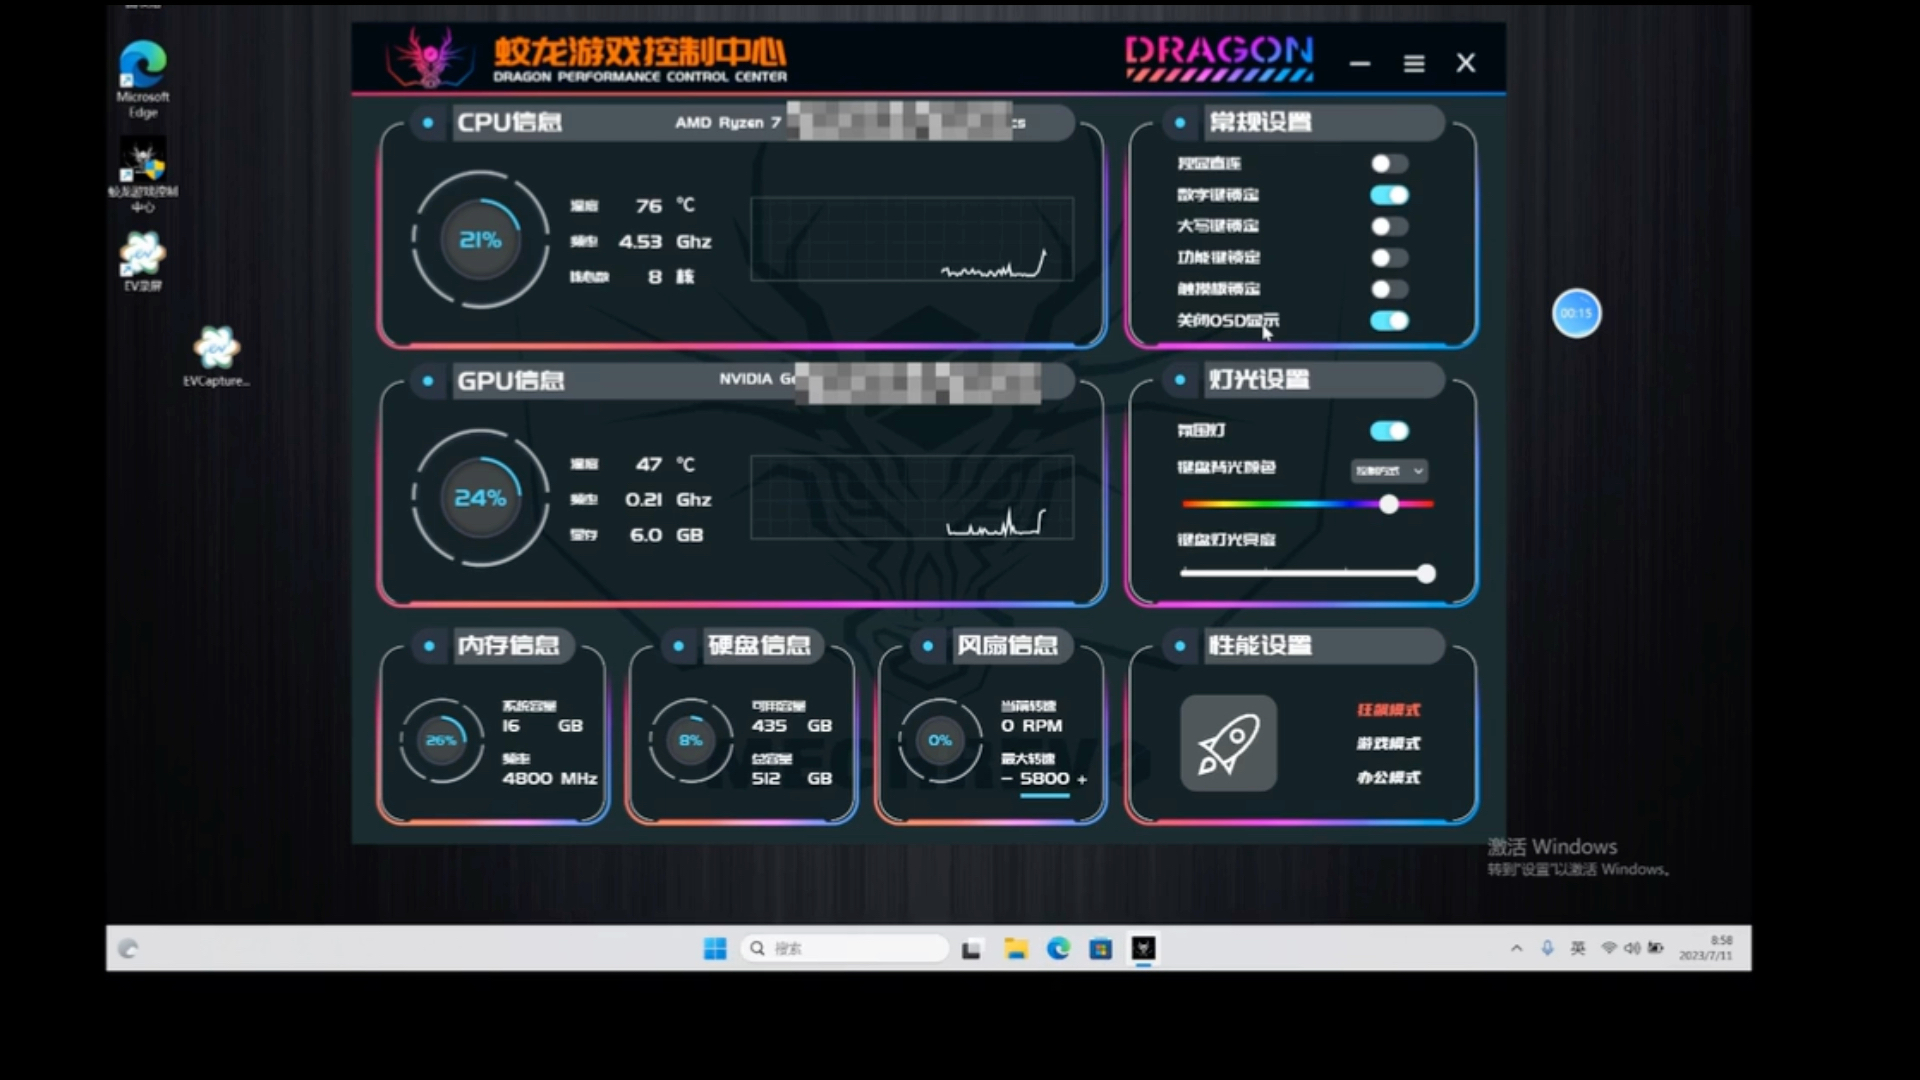Click the keyboard brightness slider
1920x1080 pixels.
[x=1307, y=573]
